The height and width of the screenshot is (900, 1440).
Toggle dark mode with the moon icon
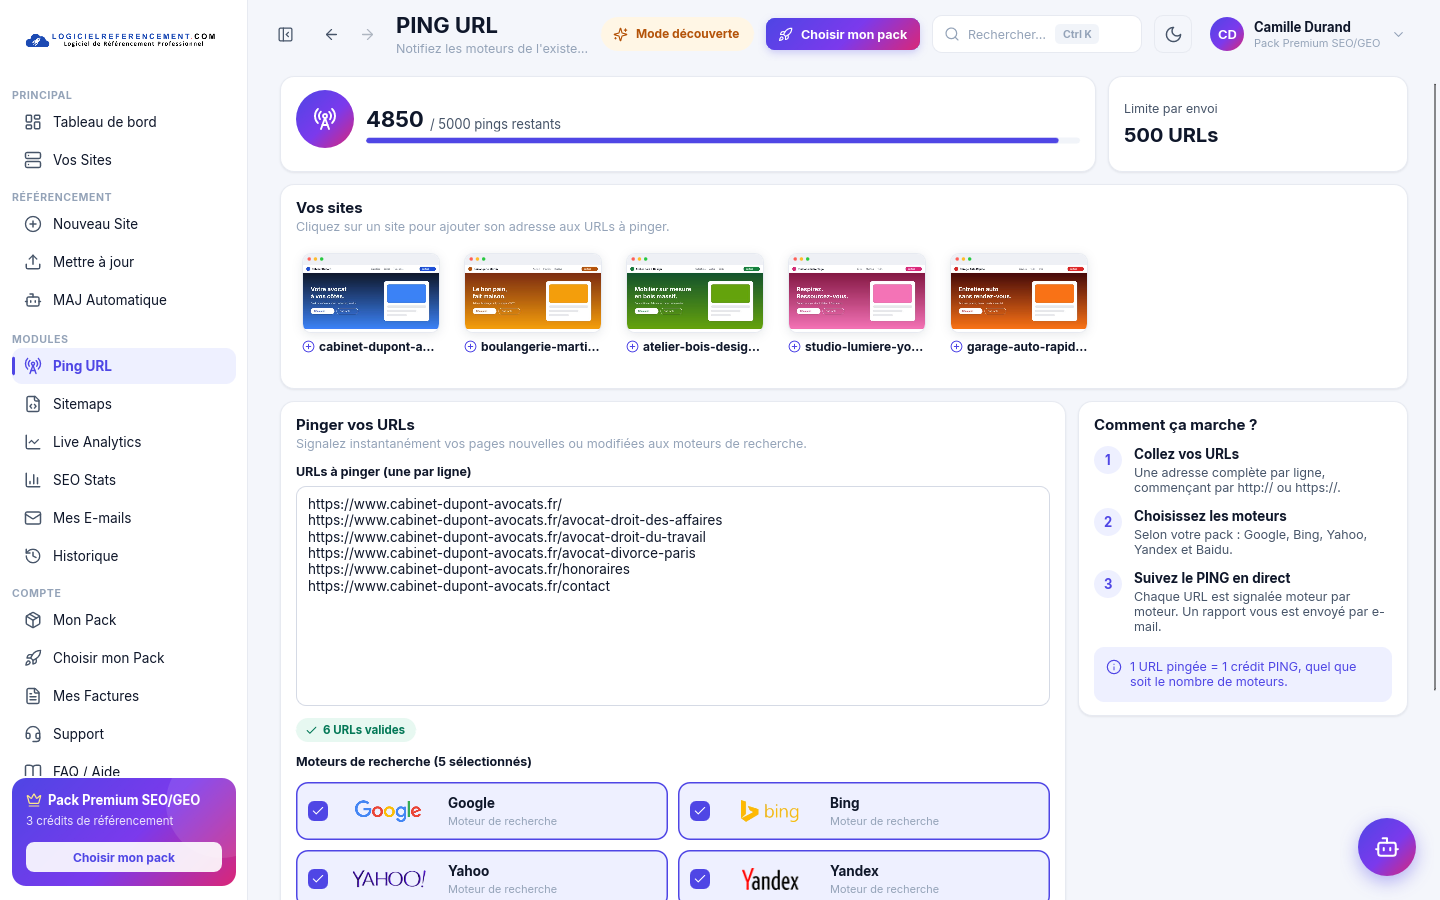pos(1173,34)
